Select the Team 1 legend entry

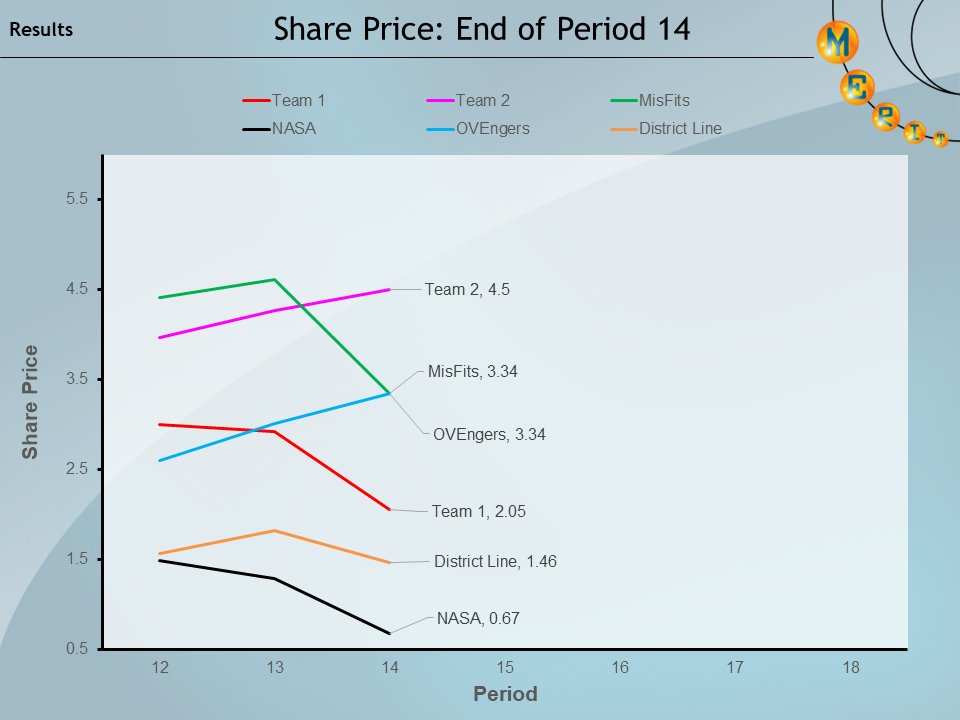[285, 100]
